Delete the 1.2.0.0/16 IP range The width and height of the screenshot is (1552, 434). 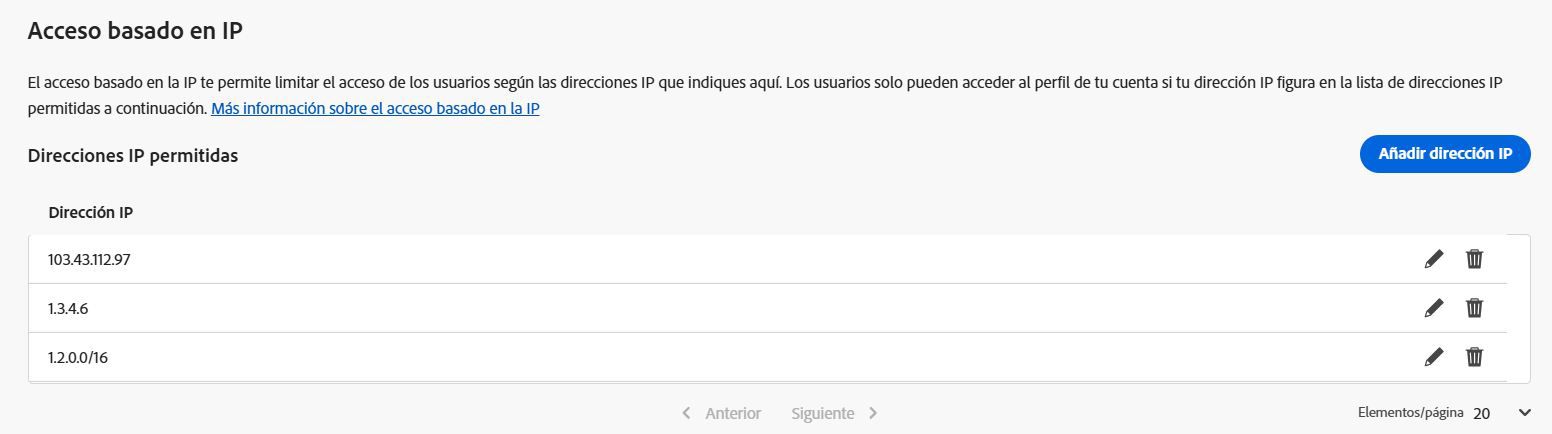pyautogui.click(x=1474, y=357)
